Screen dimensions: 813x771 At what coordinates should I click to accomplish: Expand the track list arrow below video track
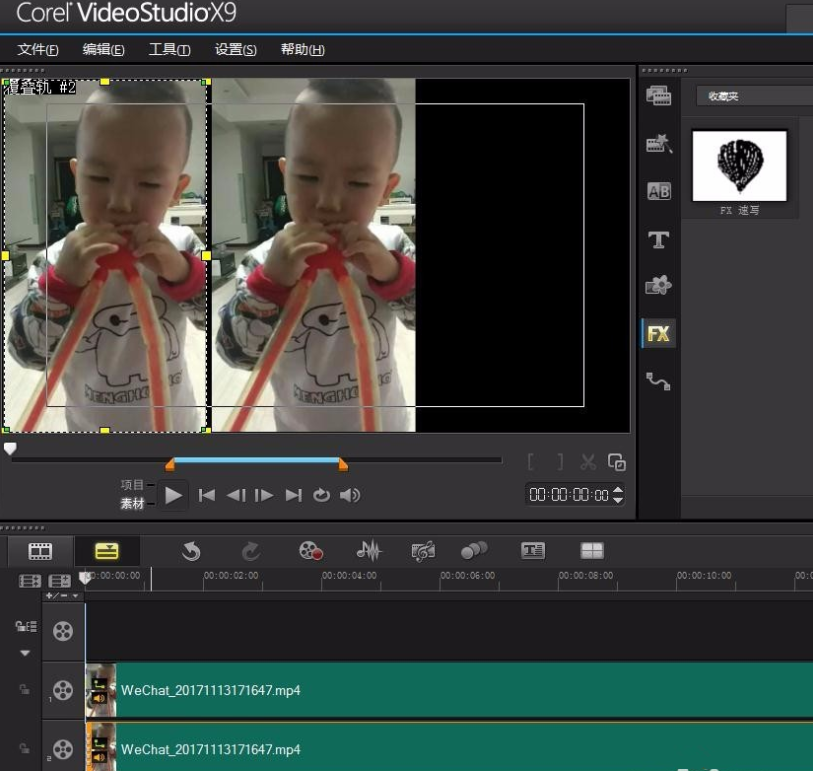click(25, 653)
